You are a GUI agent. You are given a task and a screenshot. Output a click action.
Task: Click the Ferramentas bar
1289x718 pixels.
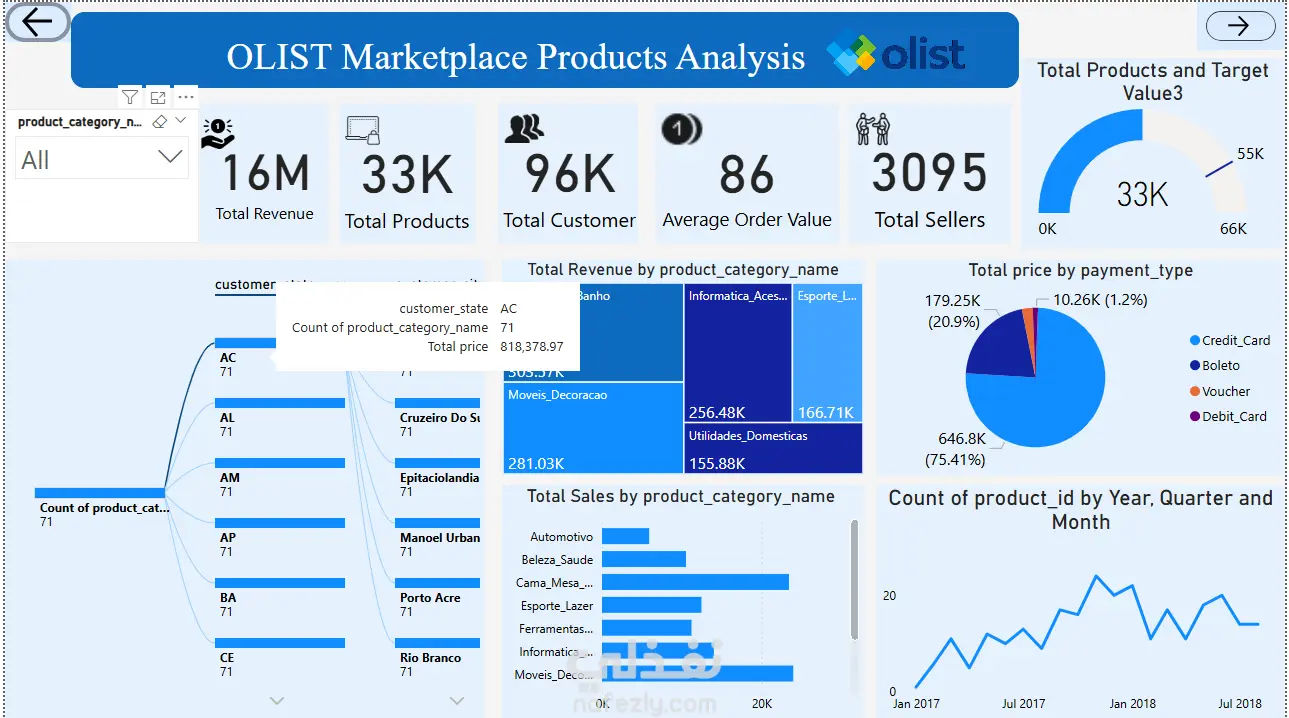click(646, 628)
